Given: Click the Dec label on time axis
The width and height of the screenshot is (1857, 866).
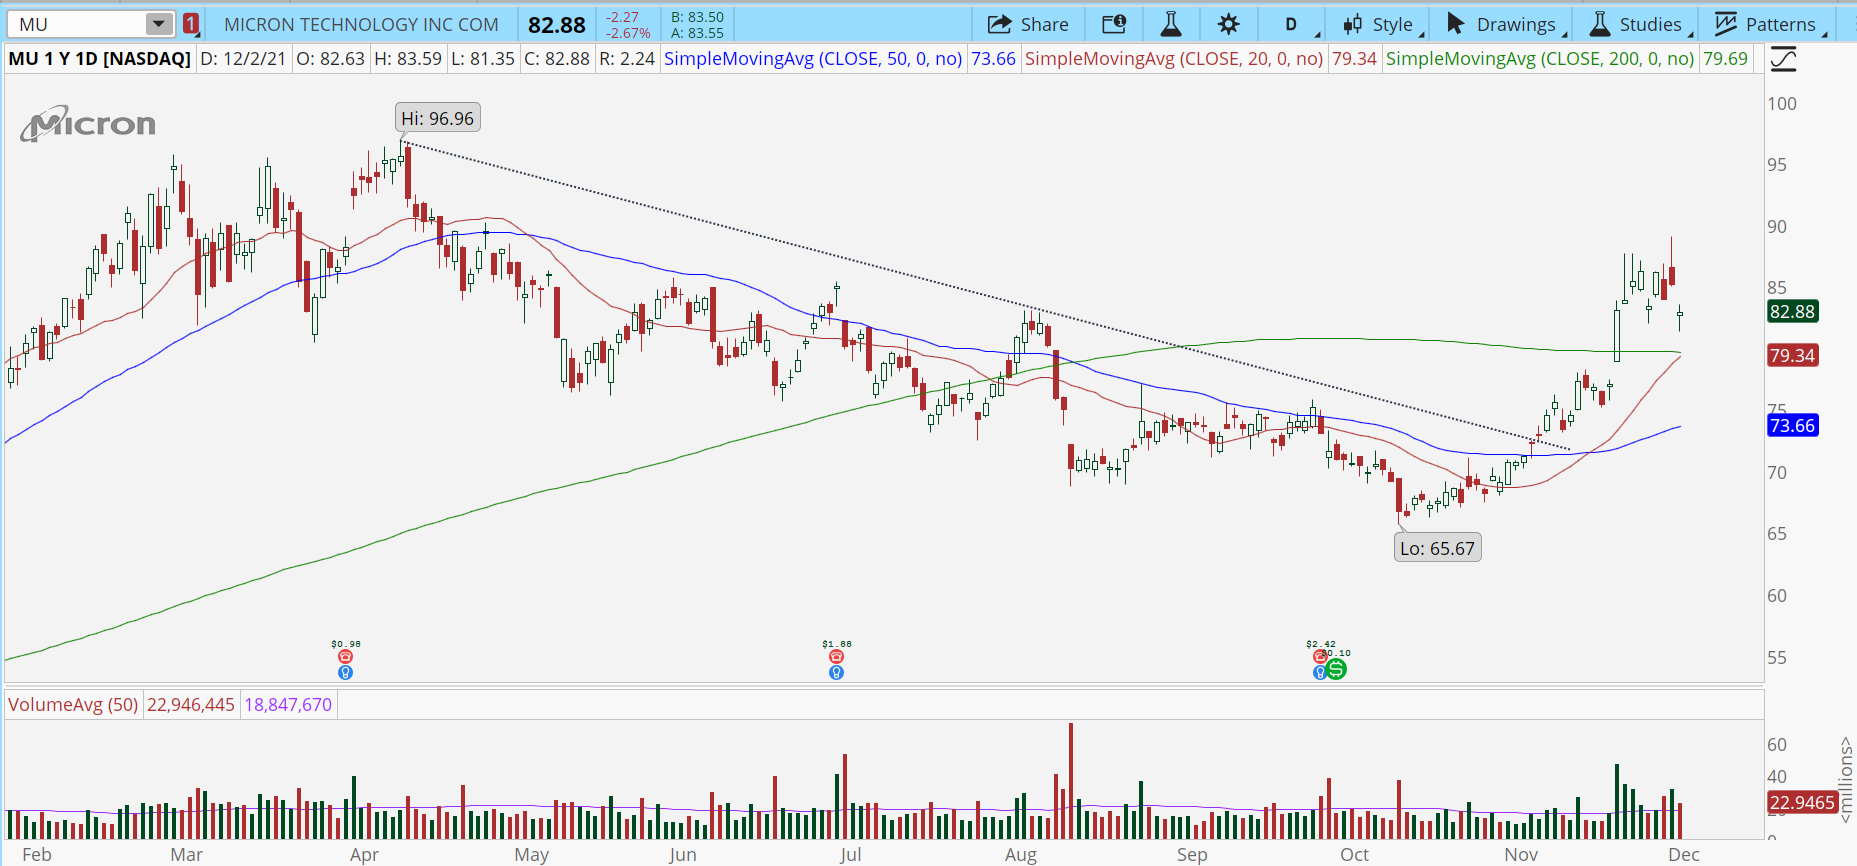Looking at the screenshot, I should pos(1684,855).
